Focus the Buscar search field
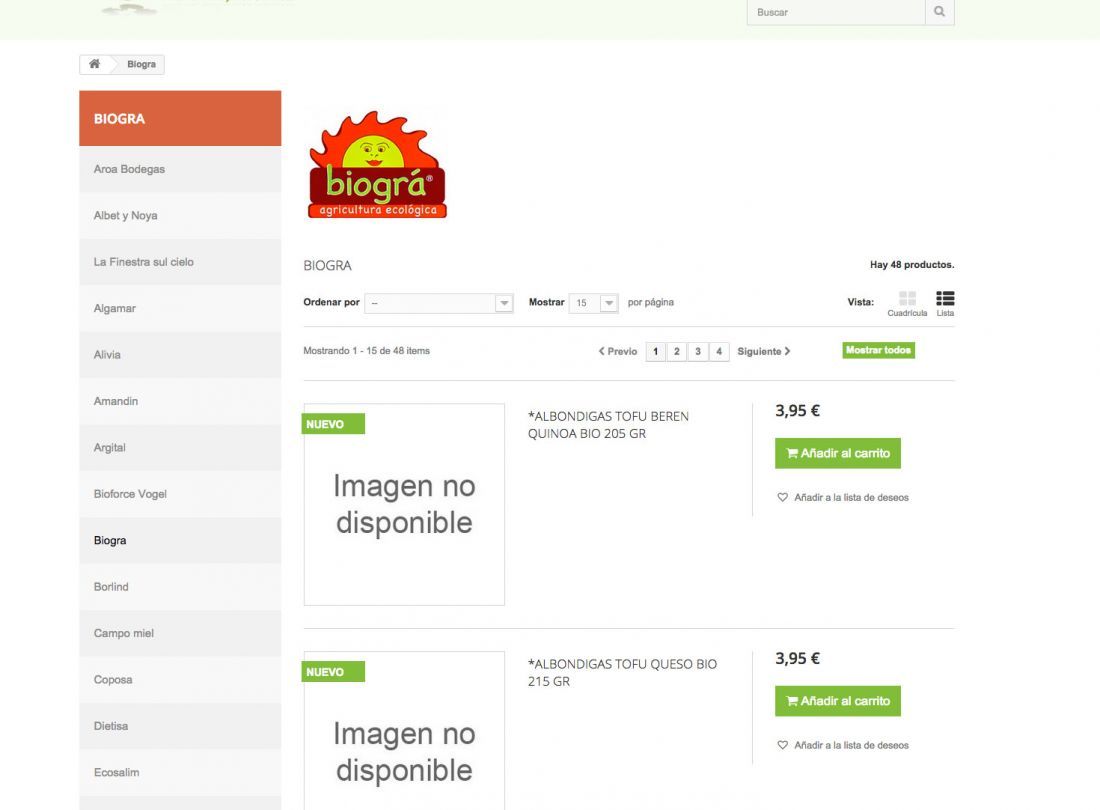1100x810 pixels. click(x=836, y=12)
